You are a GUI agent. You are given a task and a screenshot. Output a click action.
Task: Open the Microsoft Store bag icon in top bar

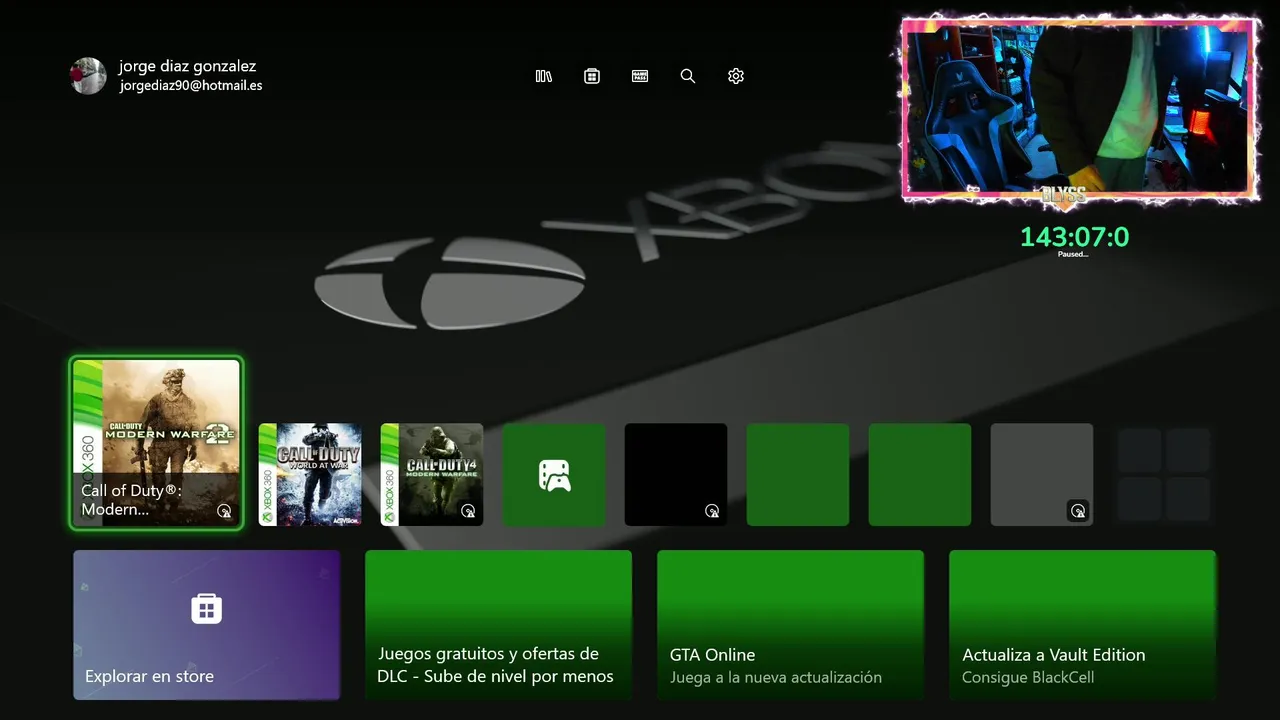pos(592,76)
